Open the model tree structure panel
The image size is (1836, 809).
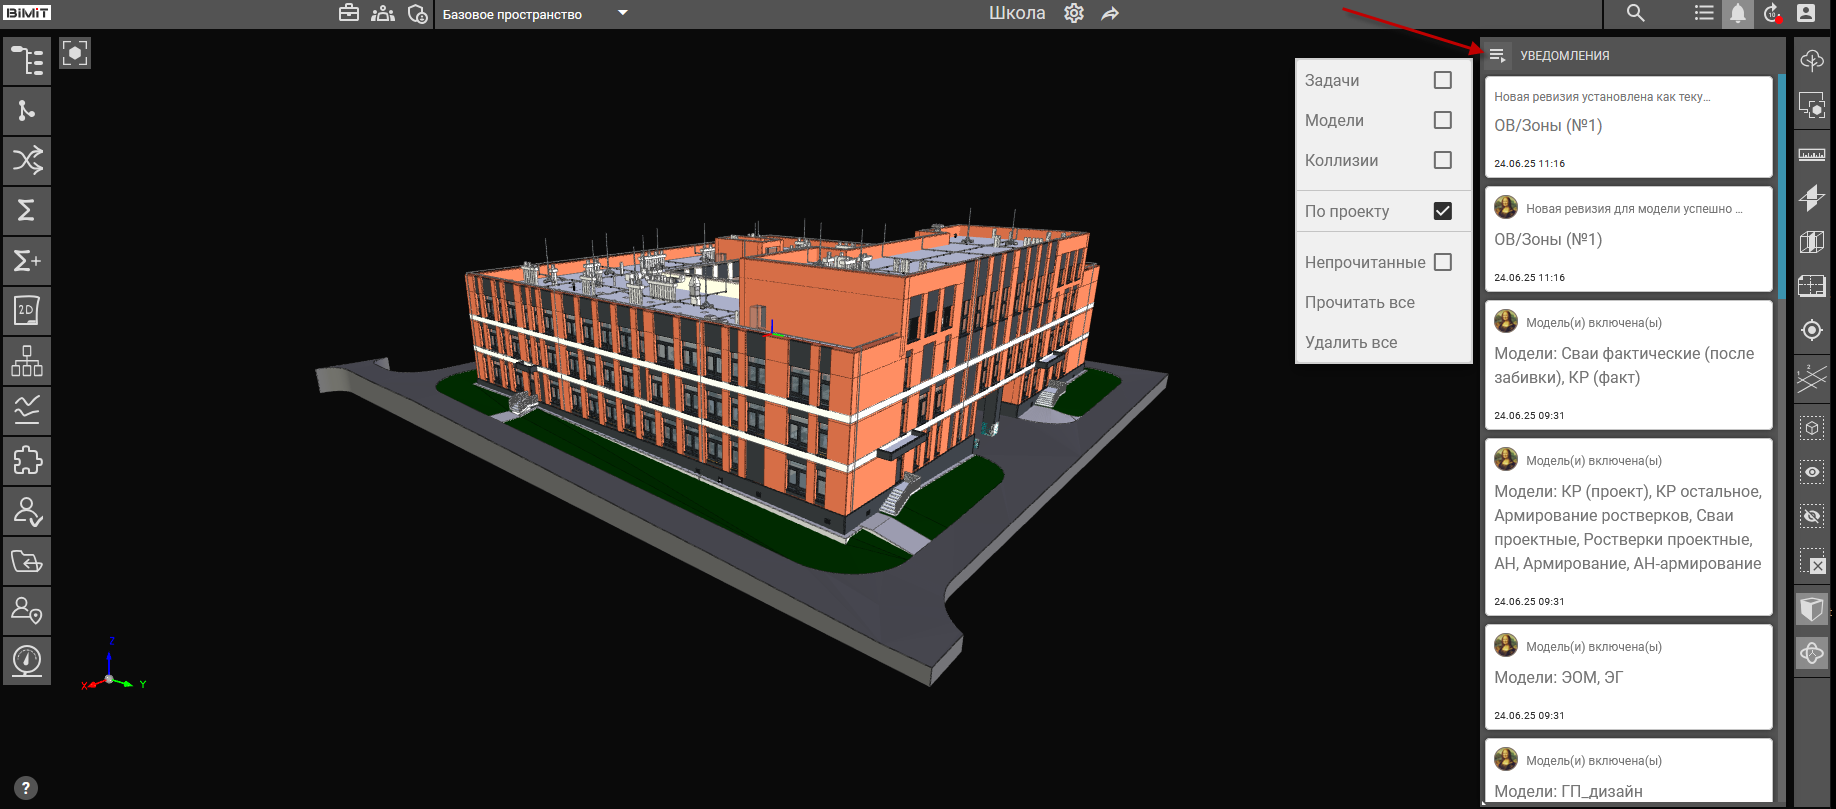[x=27, y=61]
